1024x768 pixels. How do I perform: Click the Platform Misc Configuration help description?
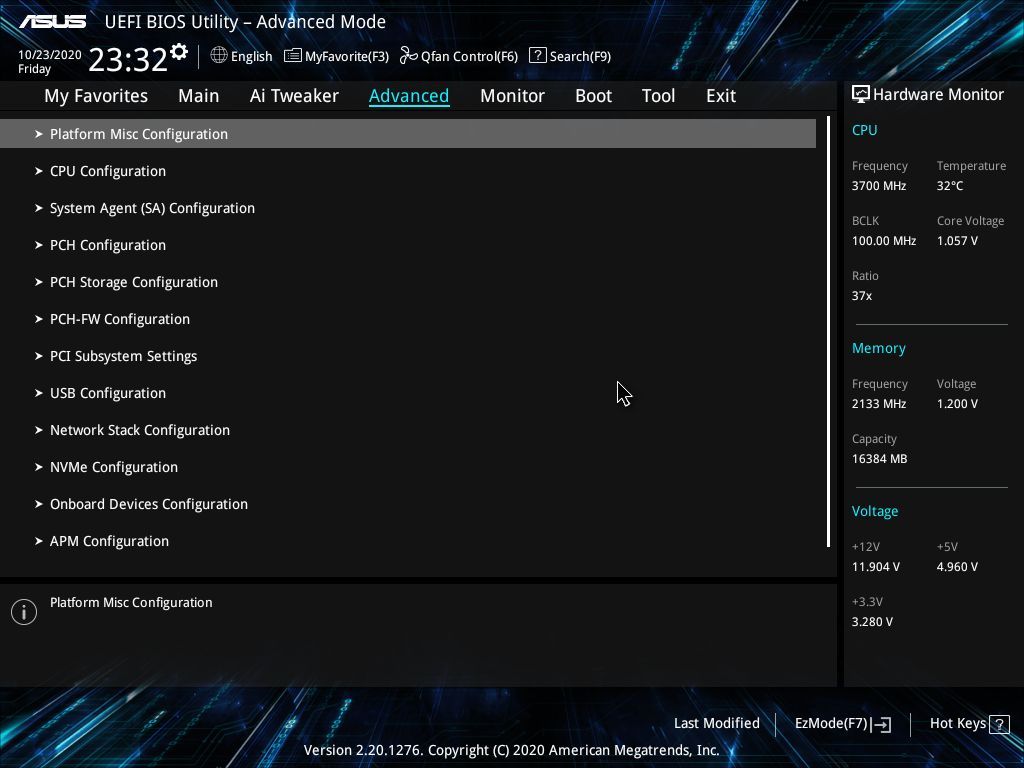131,603
